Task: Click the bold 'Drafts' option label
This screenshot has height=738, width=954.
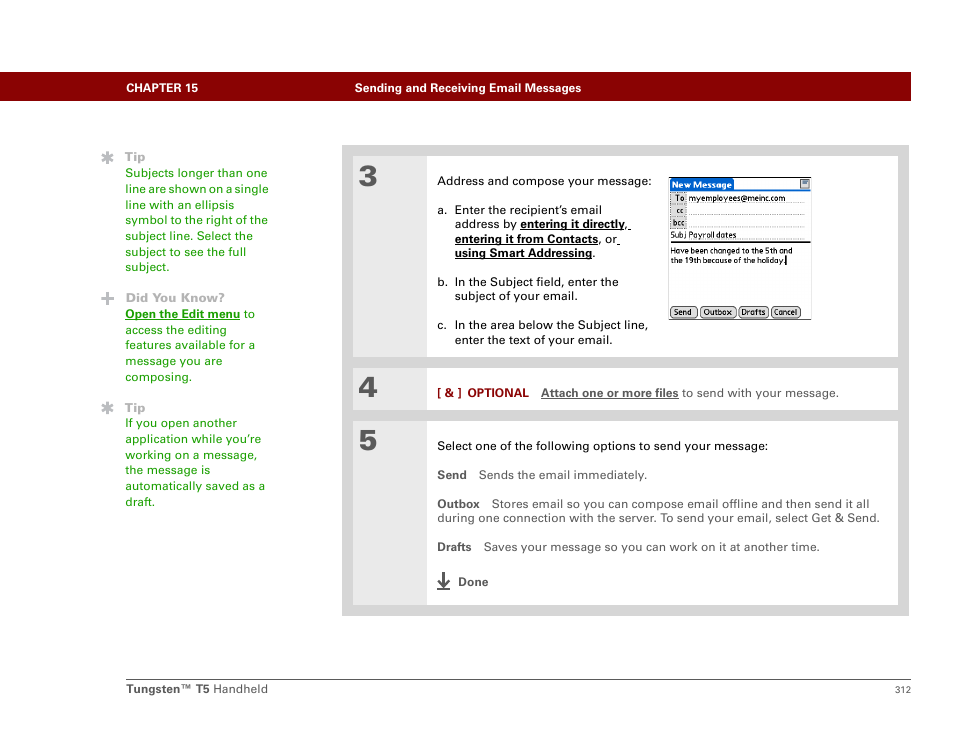Action: [454, 547]
